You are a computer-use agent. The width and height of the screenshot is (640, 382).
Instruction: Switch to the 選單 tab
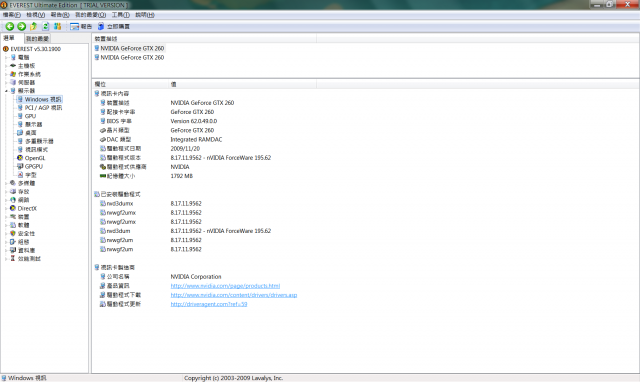point(9,38)
